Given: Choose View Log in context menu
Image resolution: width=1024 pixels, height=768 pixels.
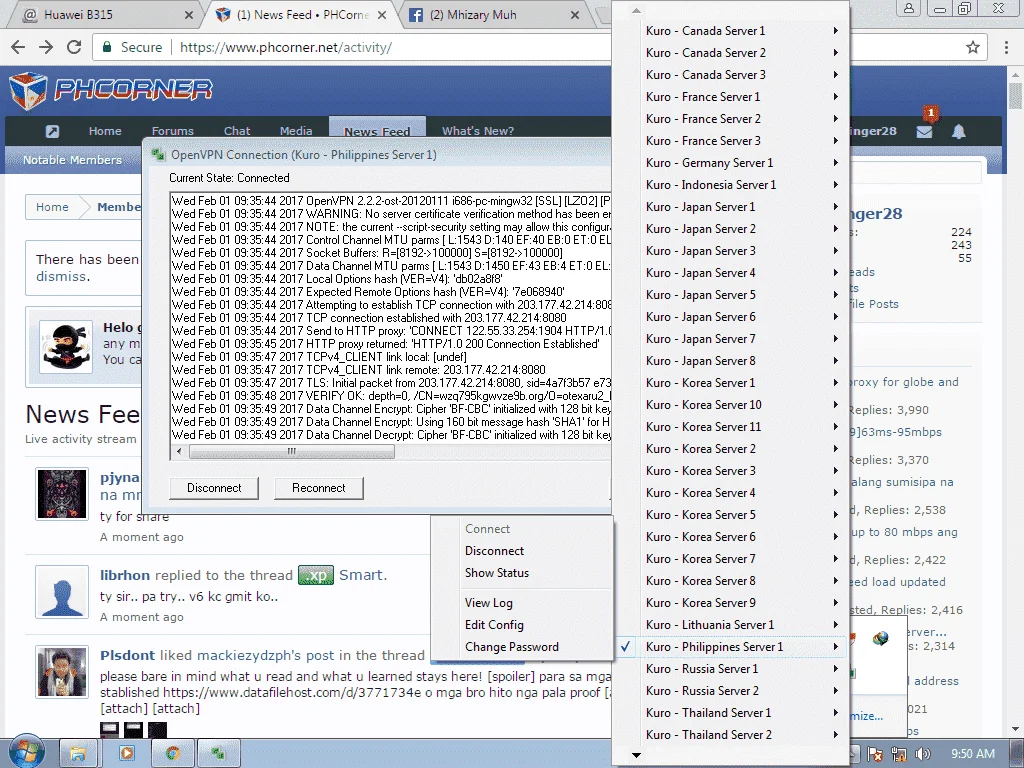Looking at the screenshot, I should (488, 603).
